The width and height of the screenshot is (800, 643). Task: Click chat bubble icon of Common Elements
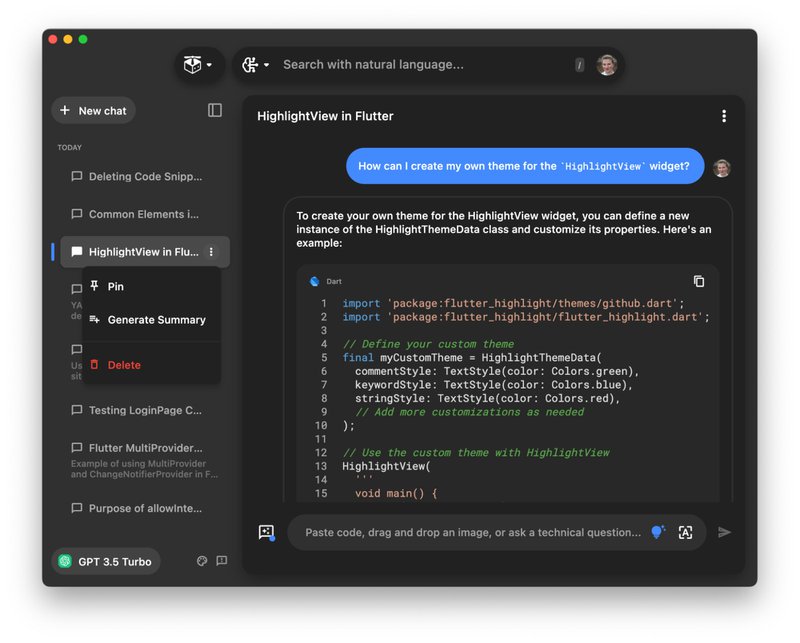click(77, 214)
